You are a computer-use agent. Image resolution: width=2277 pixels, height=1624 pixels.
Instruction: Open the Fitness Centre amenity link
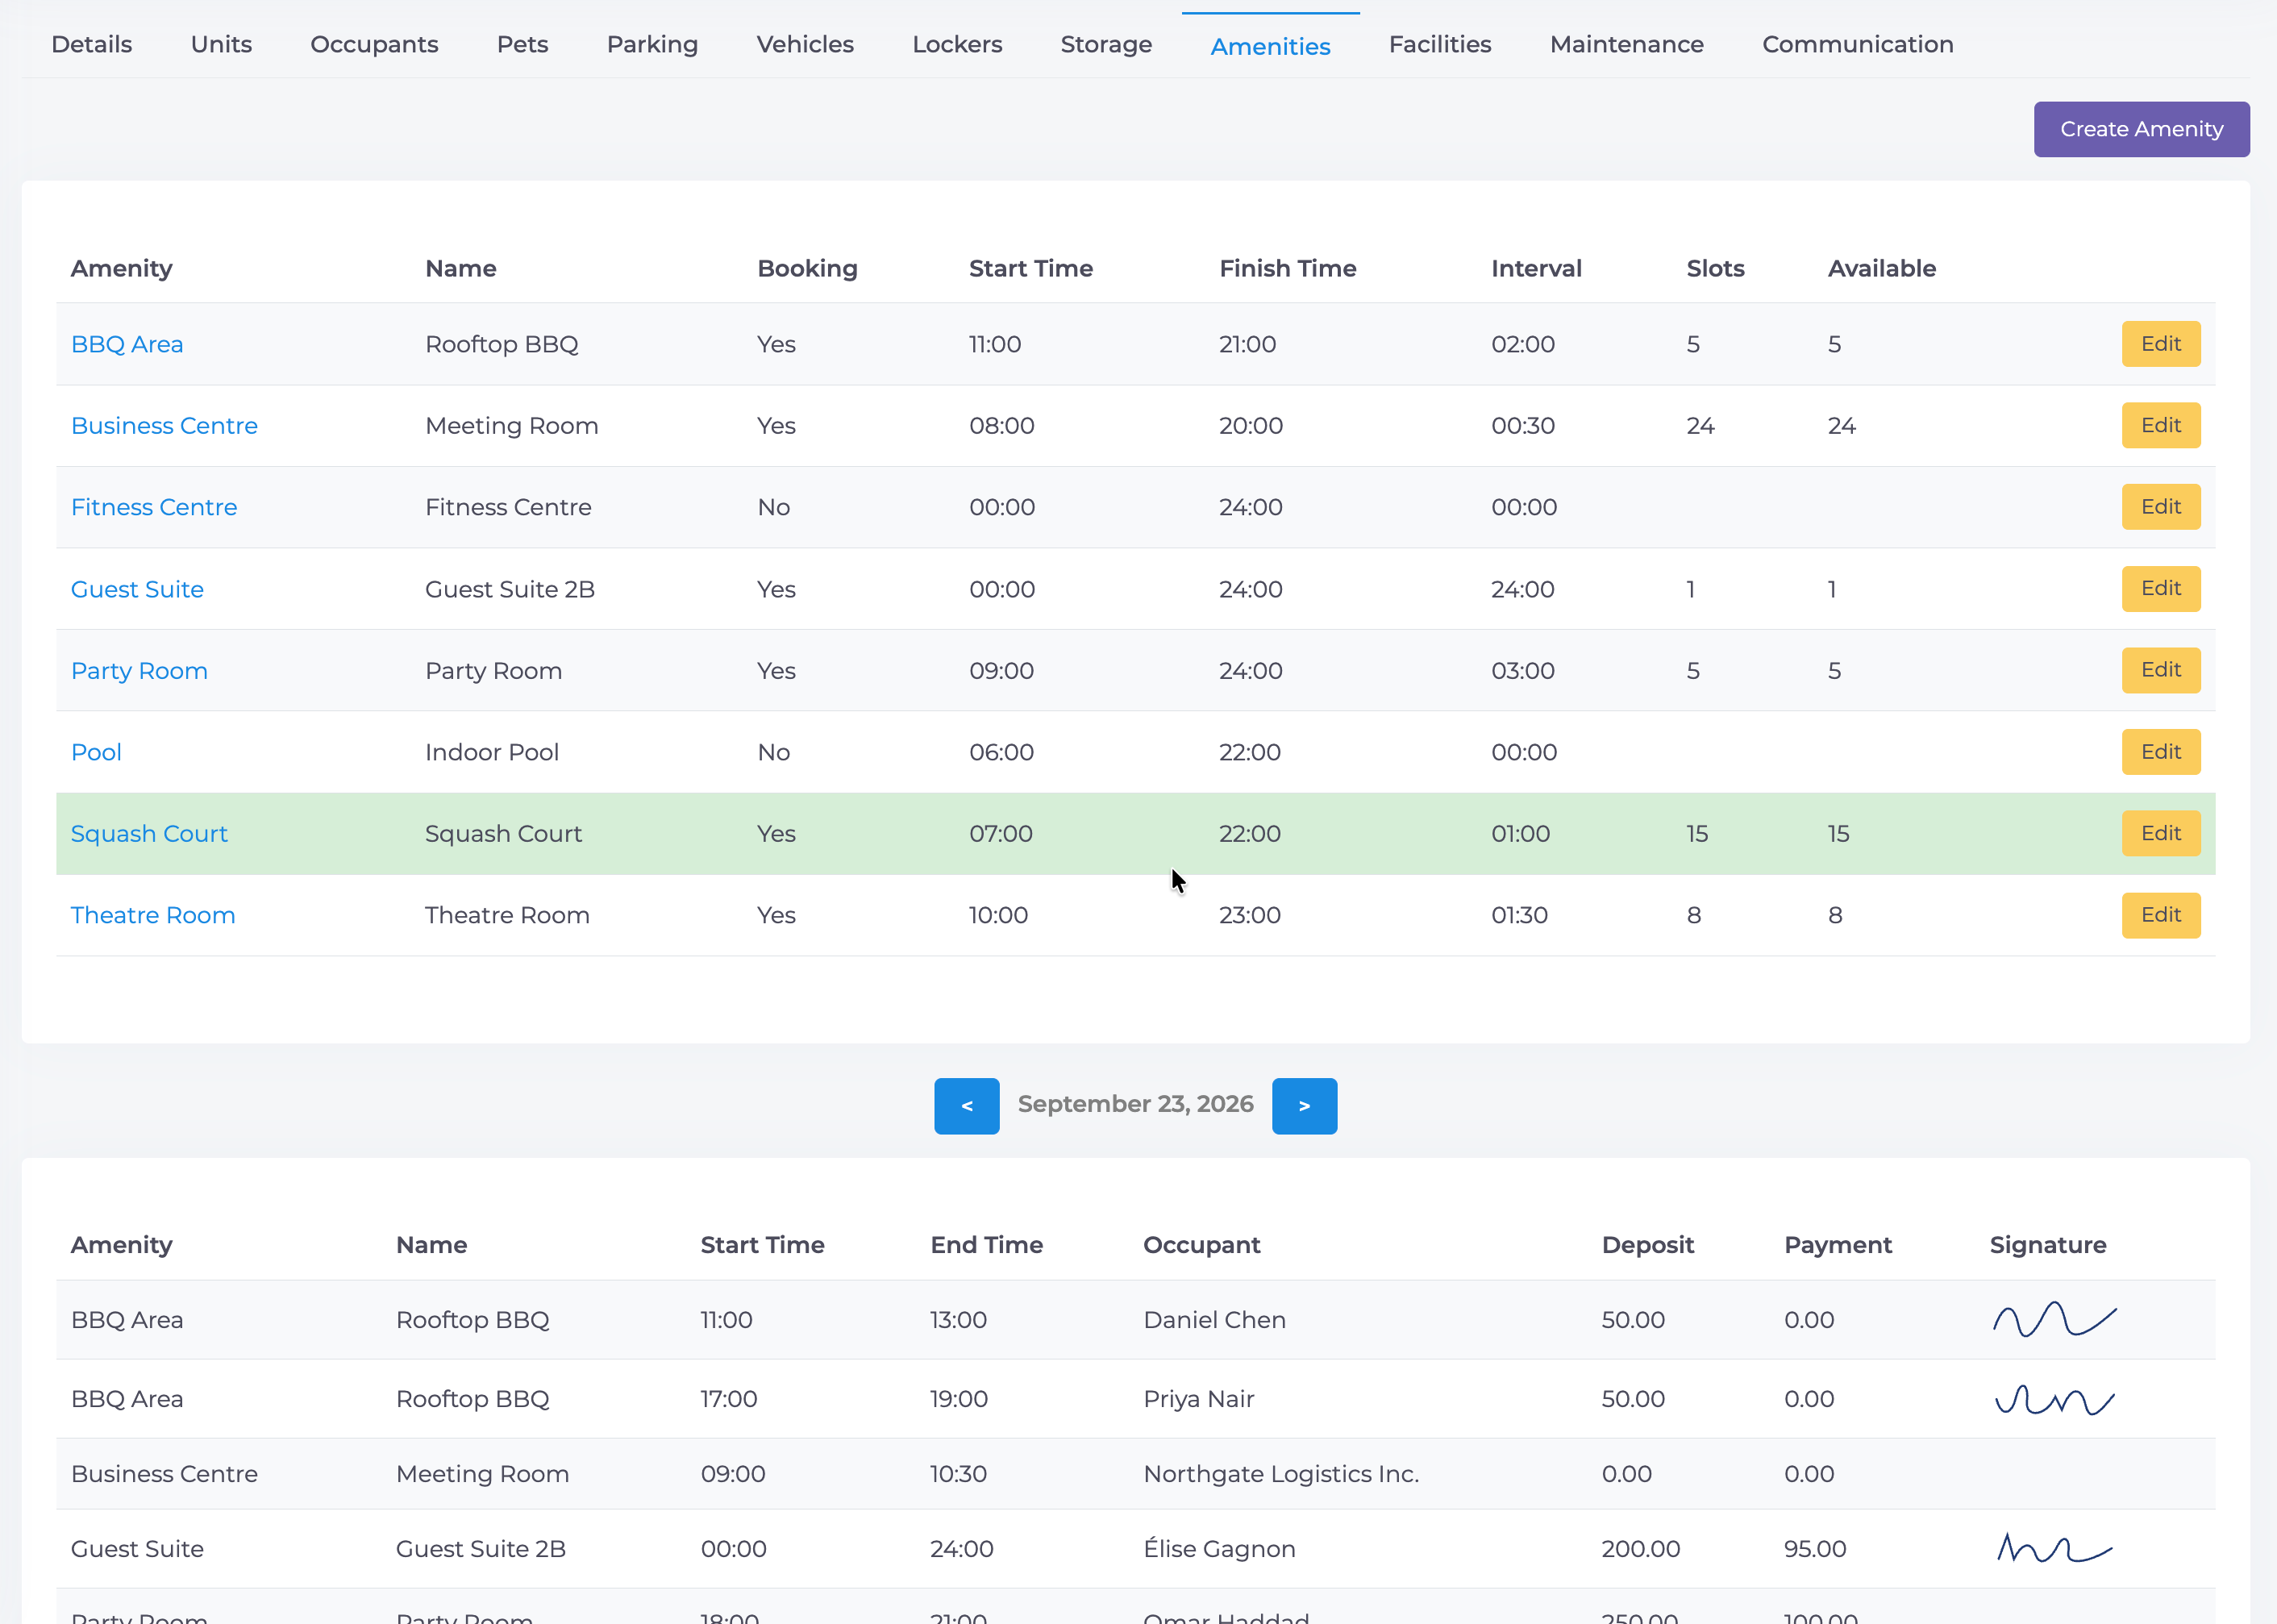tap(154, 507)
